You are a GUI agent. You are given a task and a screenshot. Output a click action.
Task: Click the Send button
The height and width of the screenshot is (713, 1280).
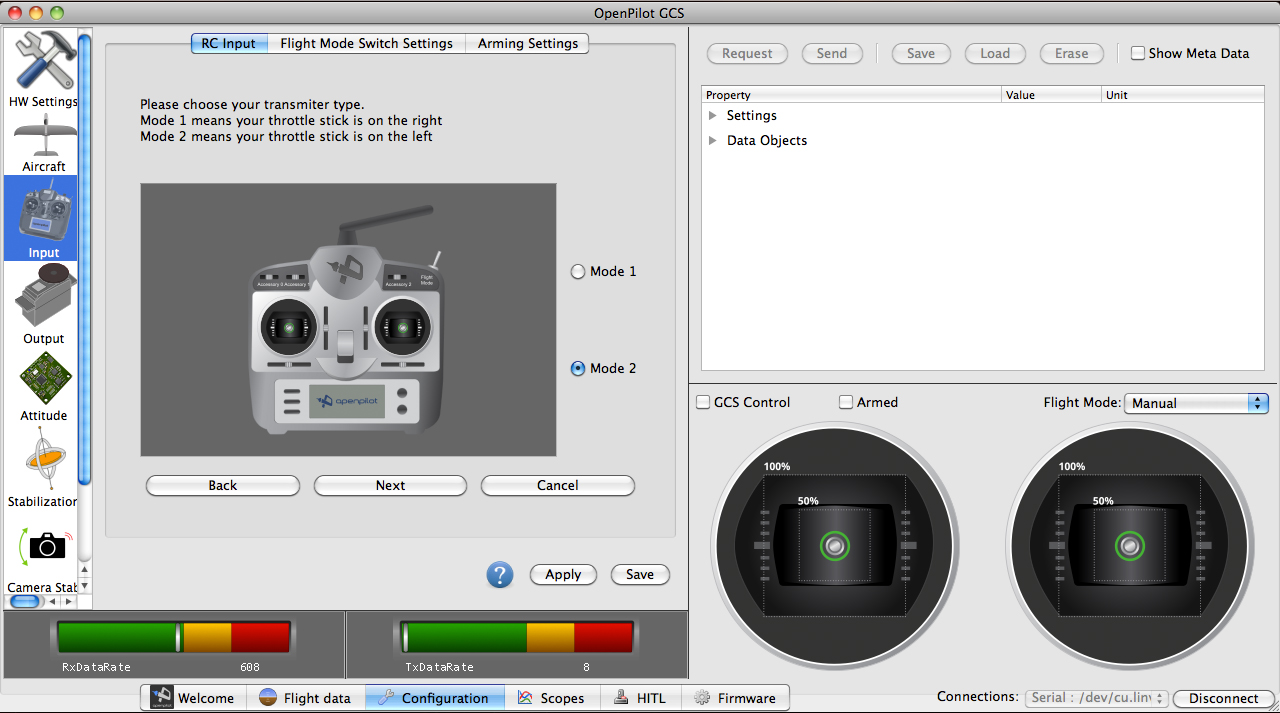[x=832, y=53]
